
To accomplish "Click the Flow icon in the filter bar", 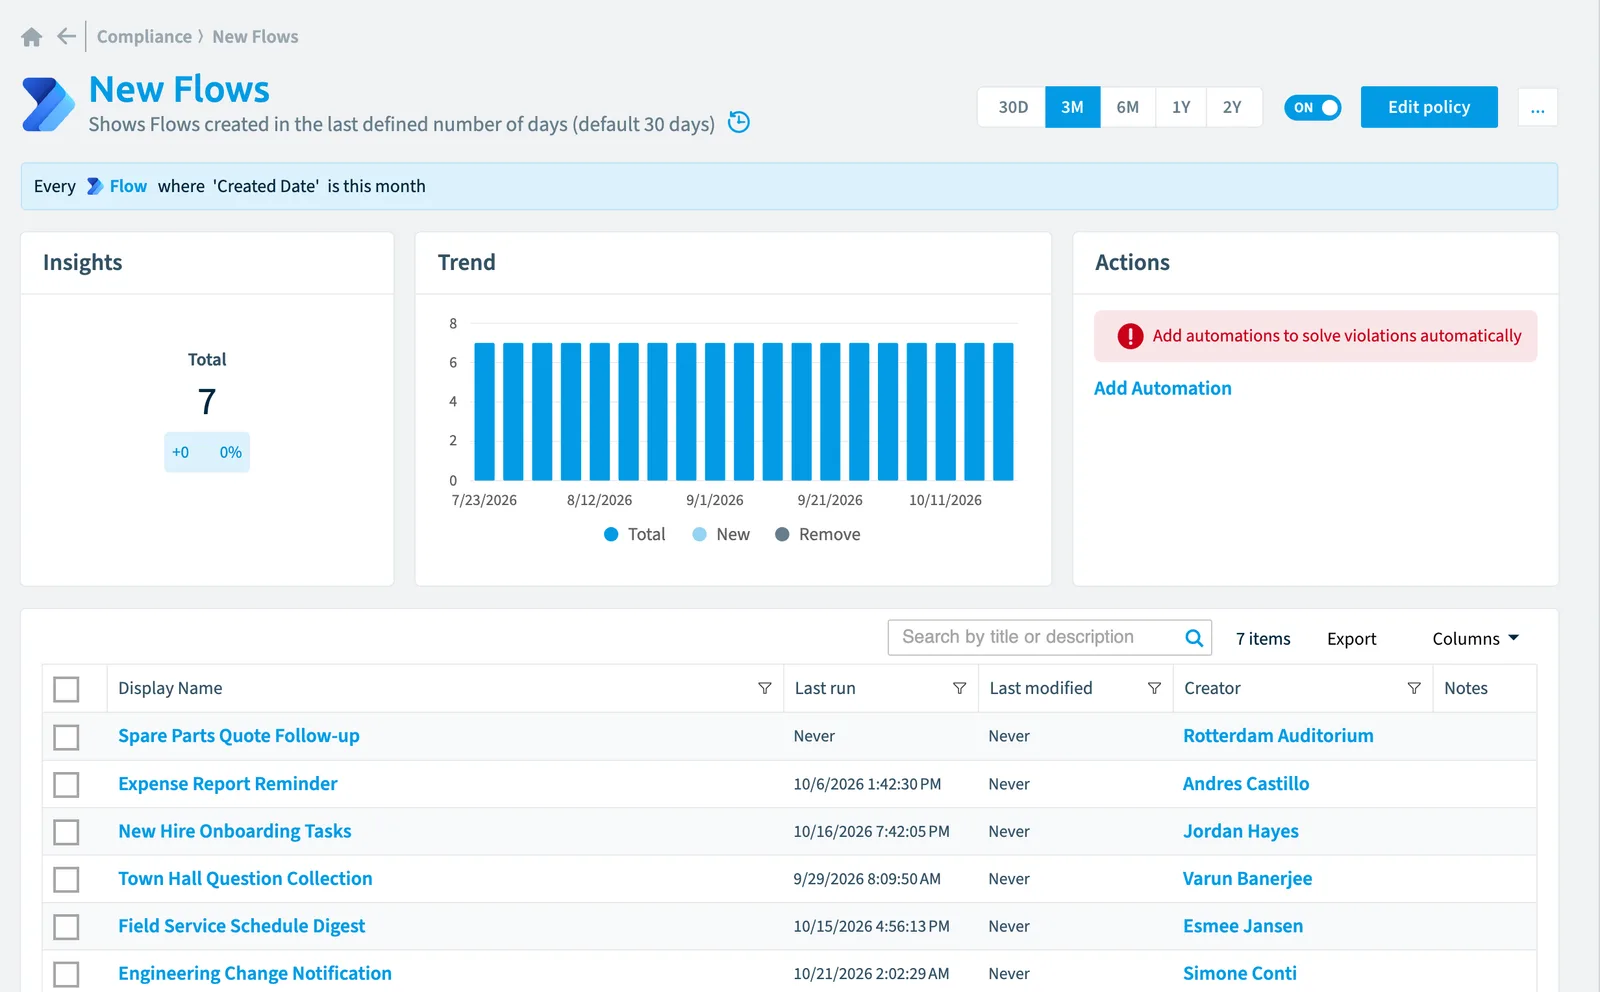I will [x=95, y=186].
